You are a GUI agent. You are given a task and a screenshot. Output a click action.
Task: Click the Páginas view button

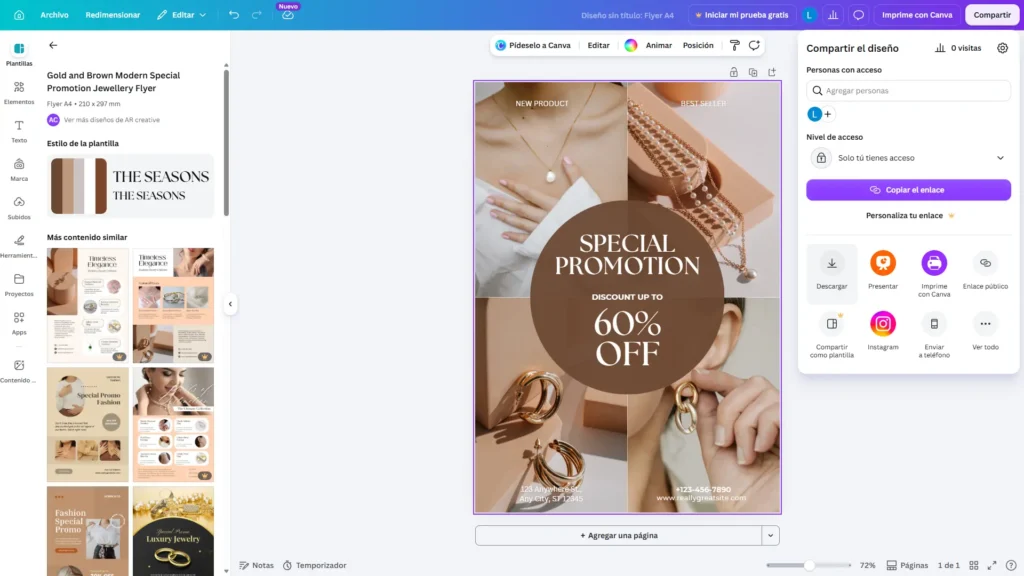tap(907, 566)
